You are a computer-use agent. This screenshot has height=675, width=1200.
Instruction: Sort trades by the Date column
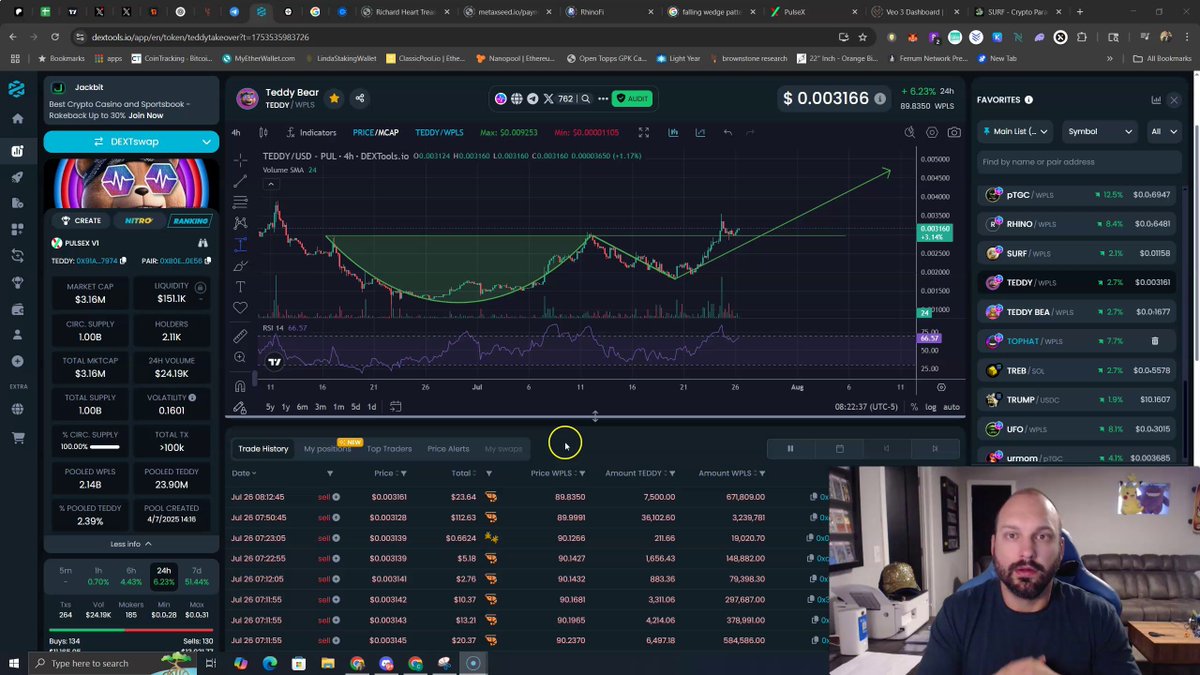pyautogui.click(x=243, y=473)
